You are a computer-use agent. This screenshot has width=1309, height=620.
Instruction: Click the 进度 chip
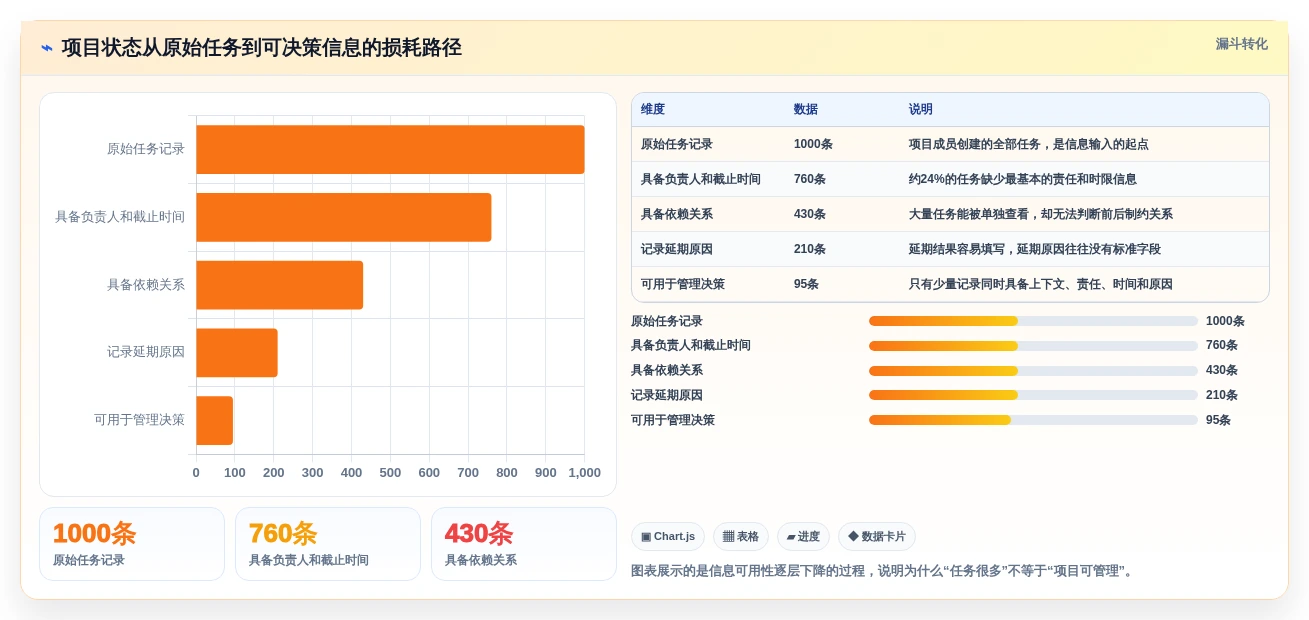pyautogui.click(x=803, y=537)
